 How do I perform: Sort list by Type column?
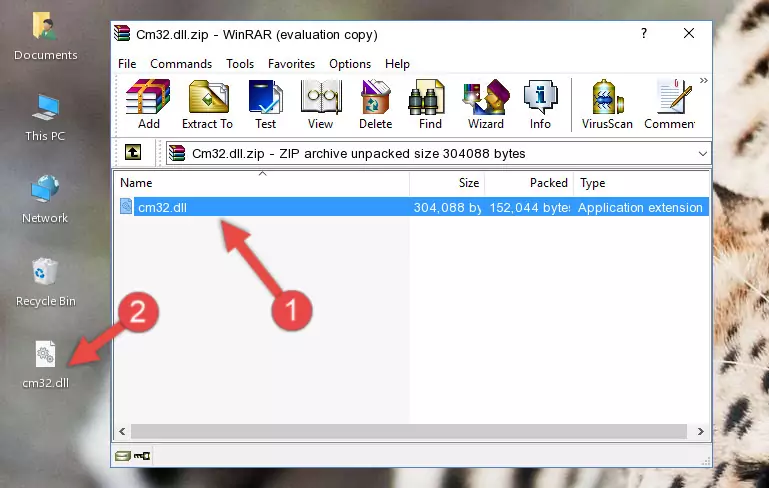pyautogui.click(x=641, y=182)
